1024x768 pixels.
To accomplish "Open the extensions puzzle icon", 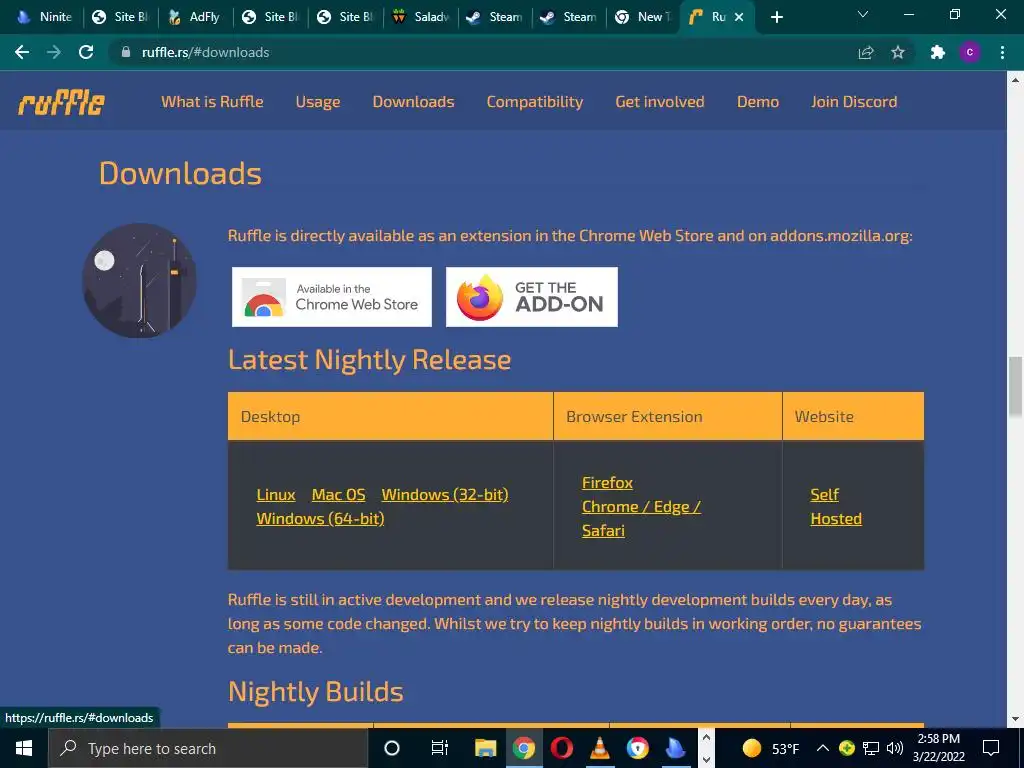I will (x=938, y=52).
